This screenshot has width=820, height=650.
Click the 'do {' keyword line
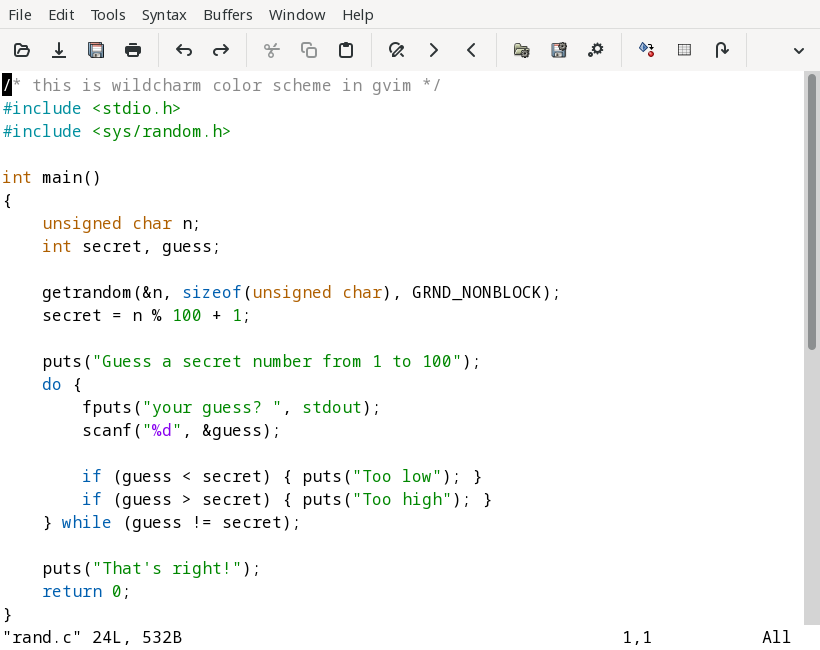pyautogui.click(x=62, y=384)
